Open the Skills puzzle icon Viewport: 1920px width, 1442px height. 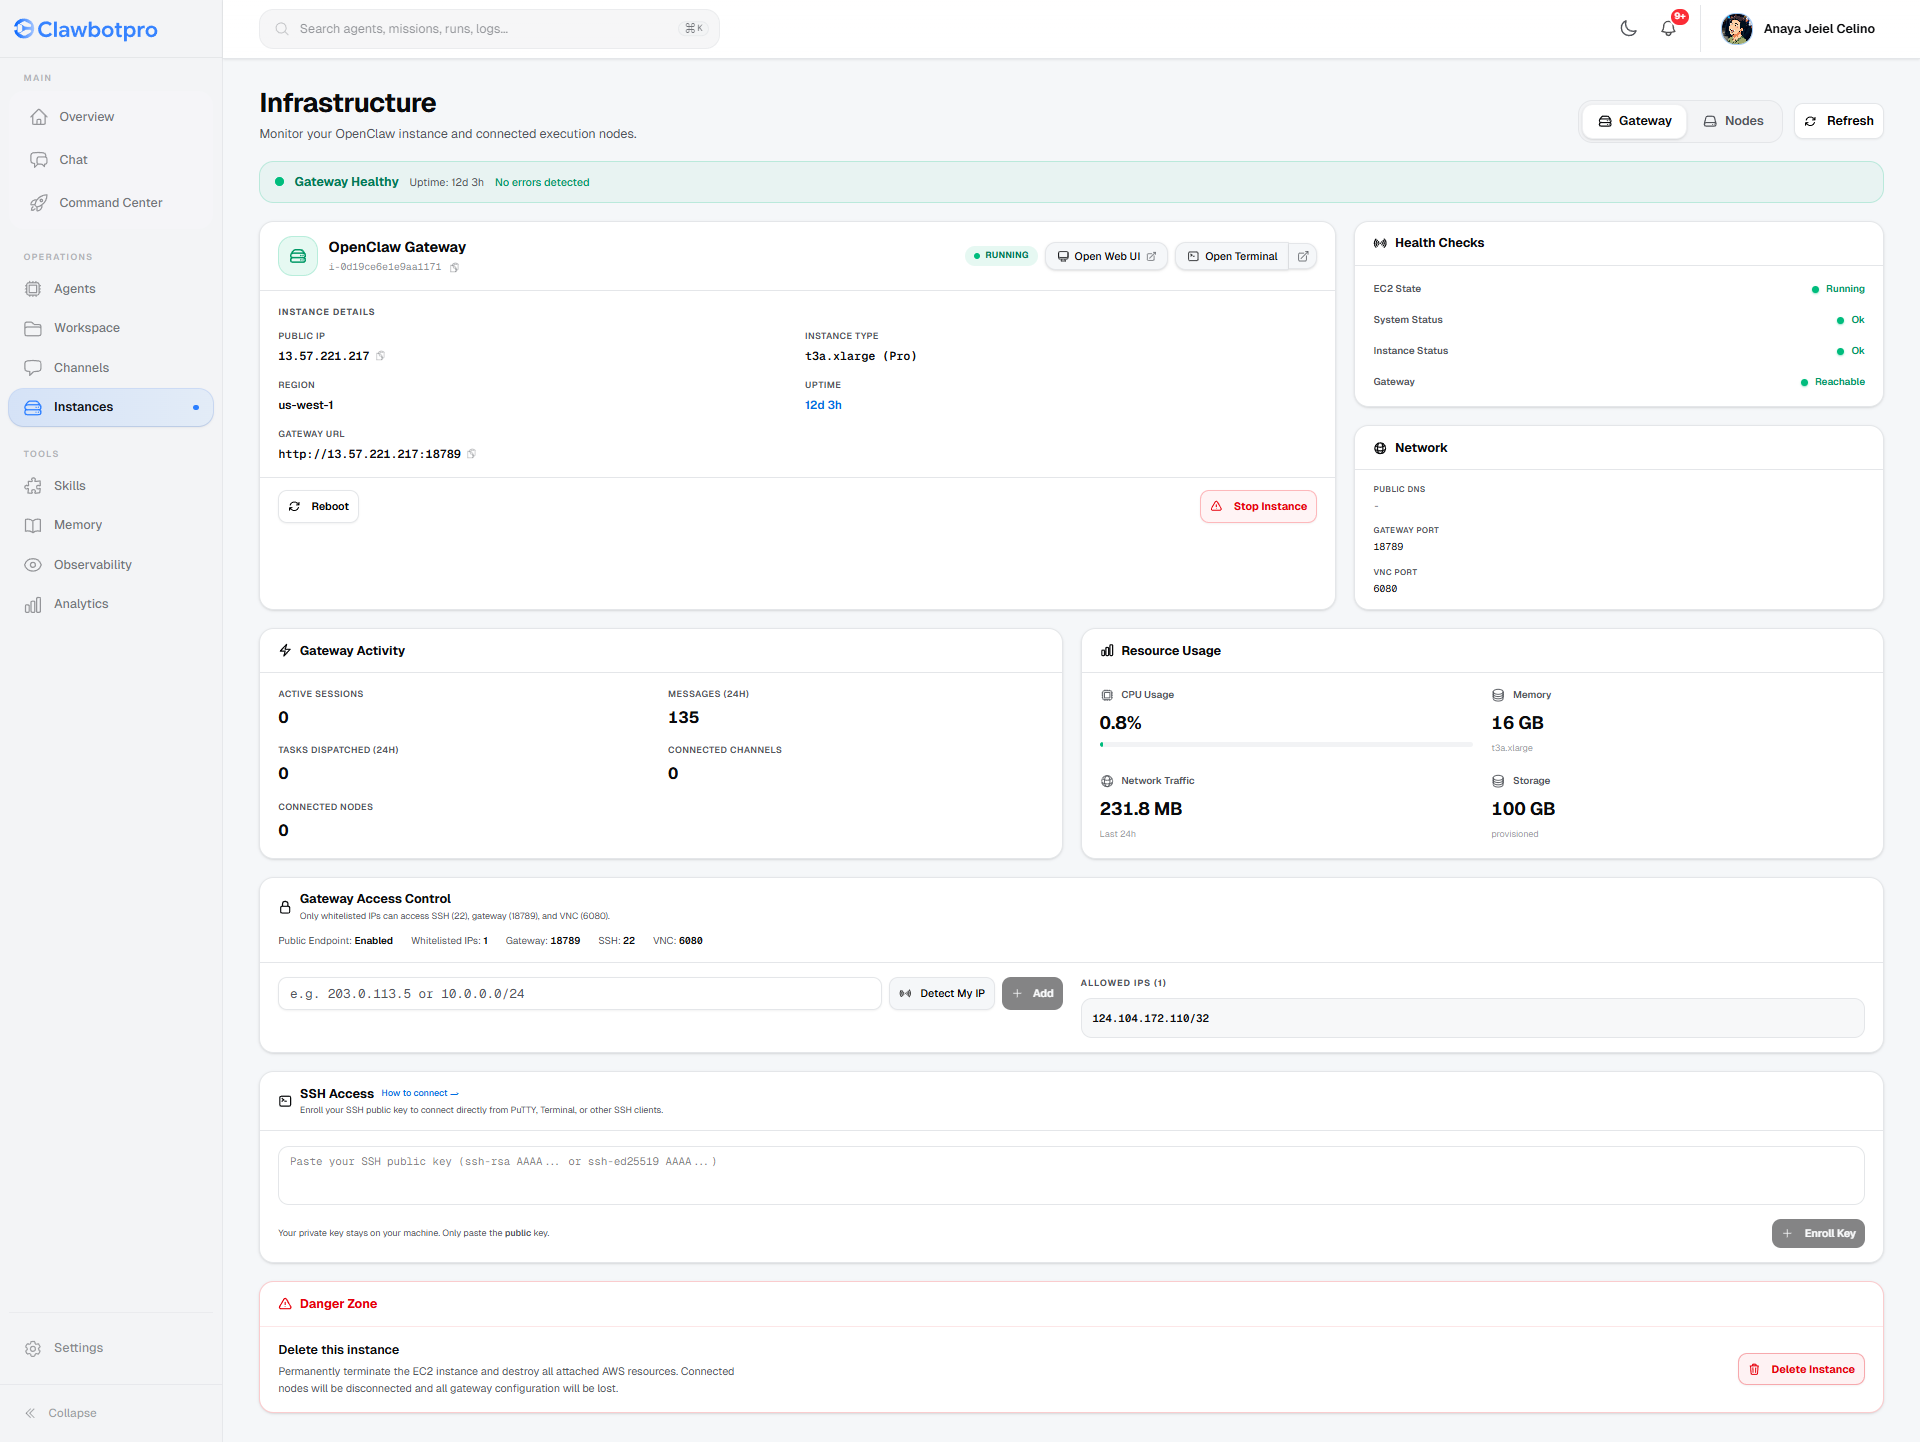click(33, 486)
